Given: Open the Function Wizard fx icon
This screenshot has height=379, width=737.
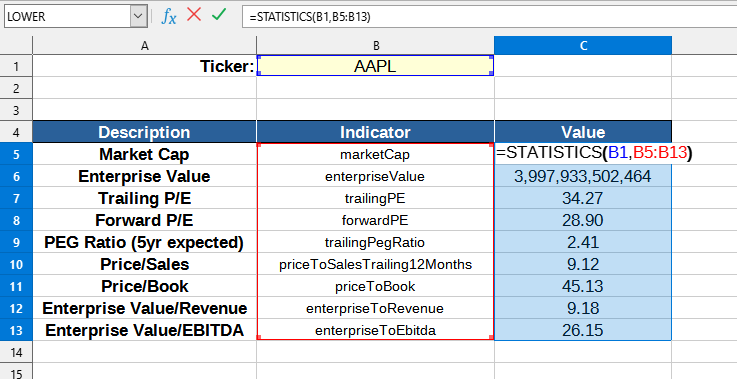Looking at the screenshot, I should click(169, 16).
